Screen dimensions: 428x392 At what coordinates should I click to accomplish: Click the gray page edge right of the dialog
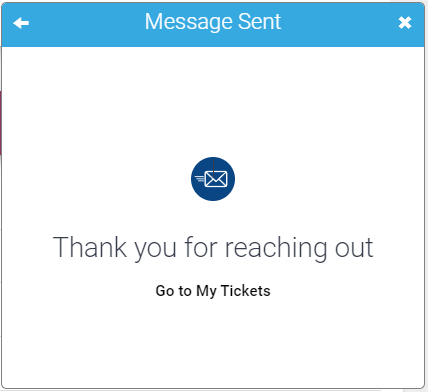[426, 200]
